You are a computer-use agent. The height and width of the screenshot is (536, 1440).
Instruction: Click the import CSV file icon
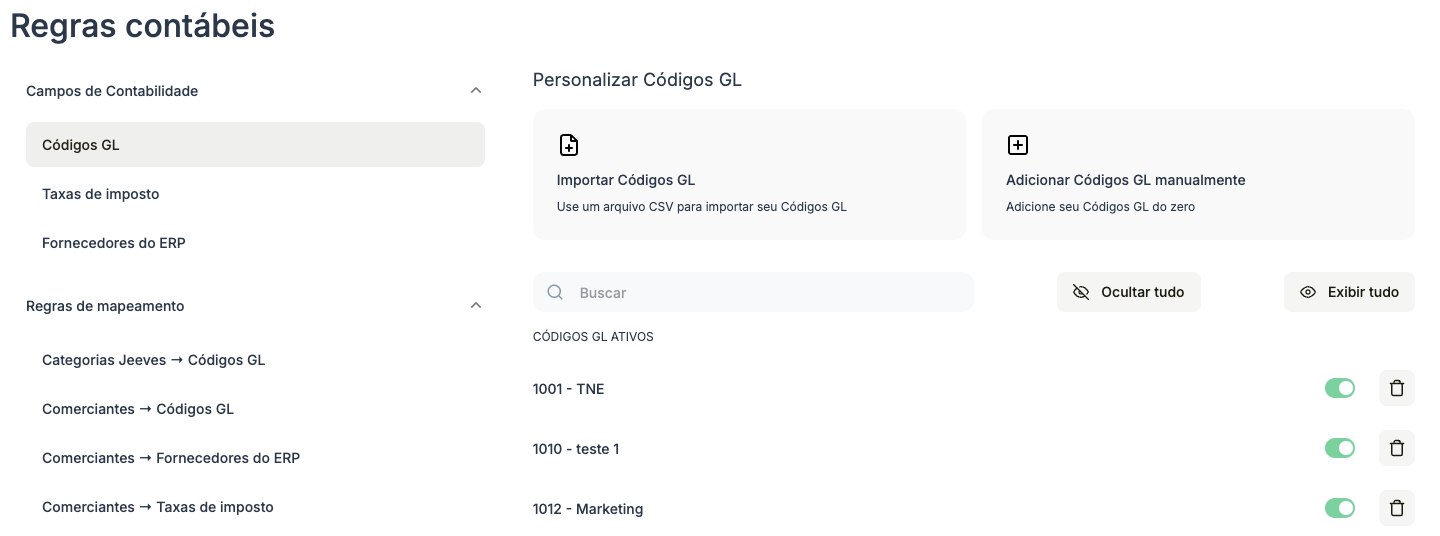[x=568, y=145]
